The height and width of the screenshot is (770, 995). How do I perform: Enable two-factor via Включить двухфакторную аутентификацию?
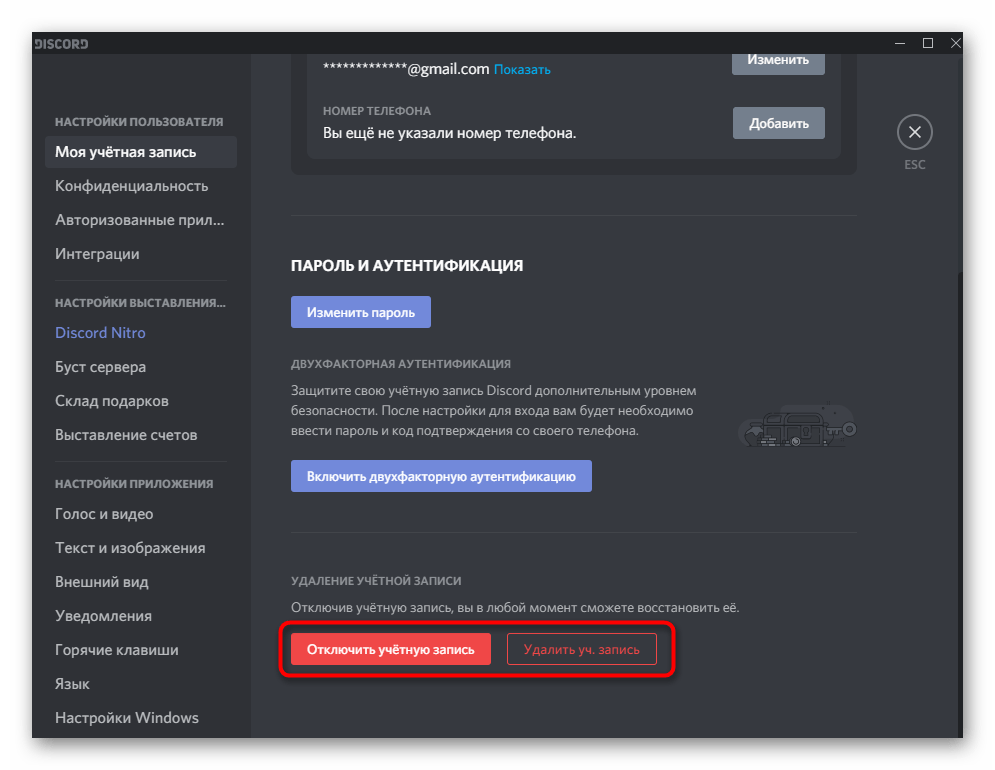pyautogui.click(x=441, y=476)
